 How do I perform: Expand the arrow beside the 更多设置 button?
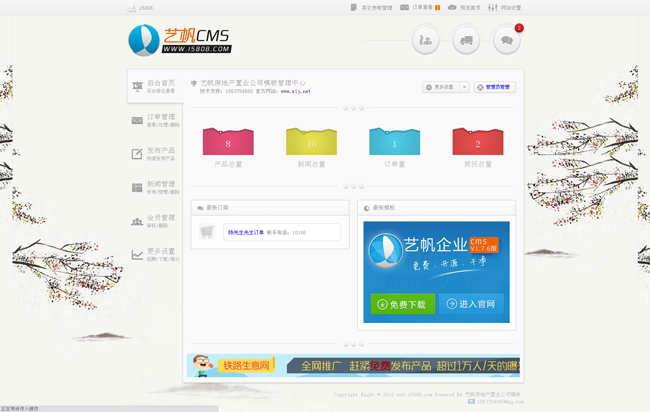click(x=464, y=87)
